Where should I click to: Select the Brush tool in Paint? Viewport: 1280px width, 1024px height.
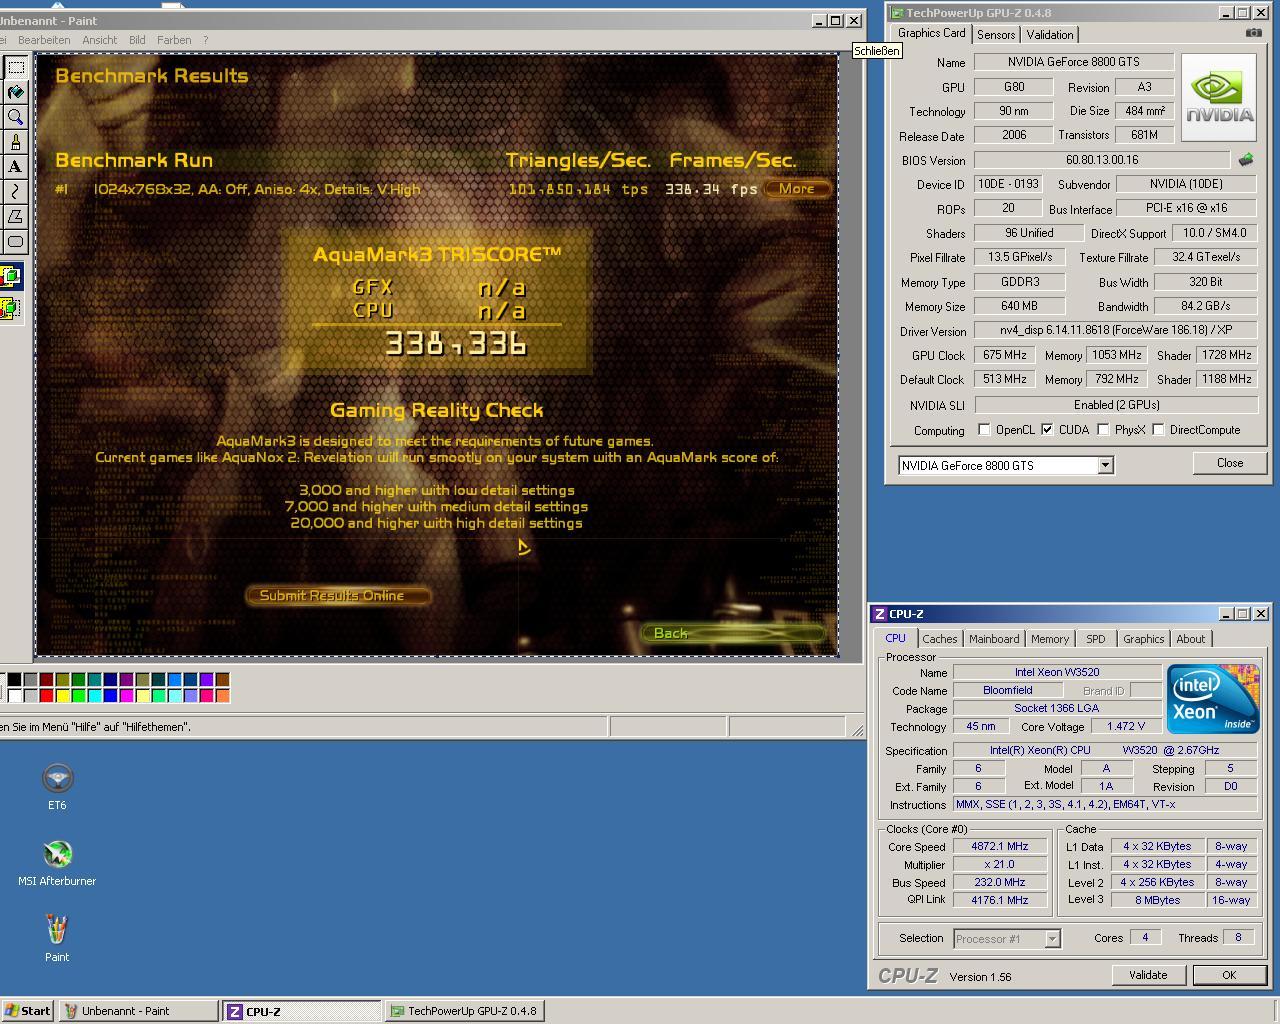[x=15, y=142]
